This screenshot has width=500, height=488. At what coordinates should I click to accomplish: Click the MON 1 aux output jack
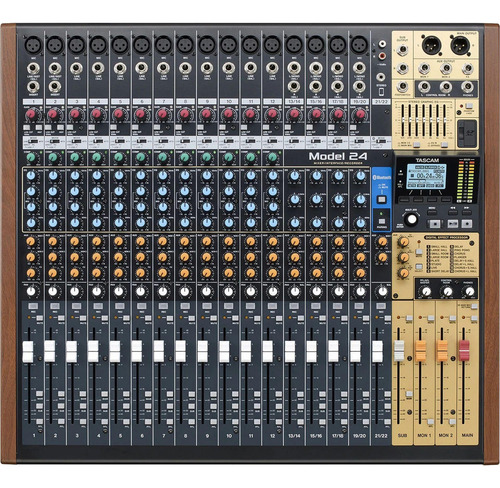point(424,69)
